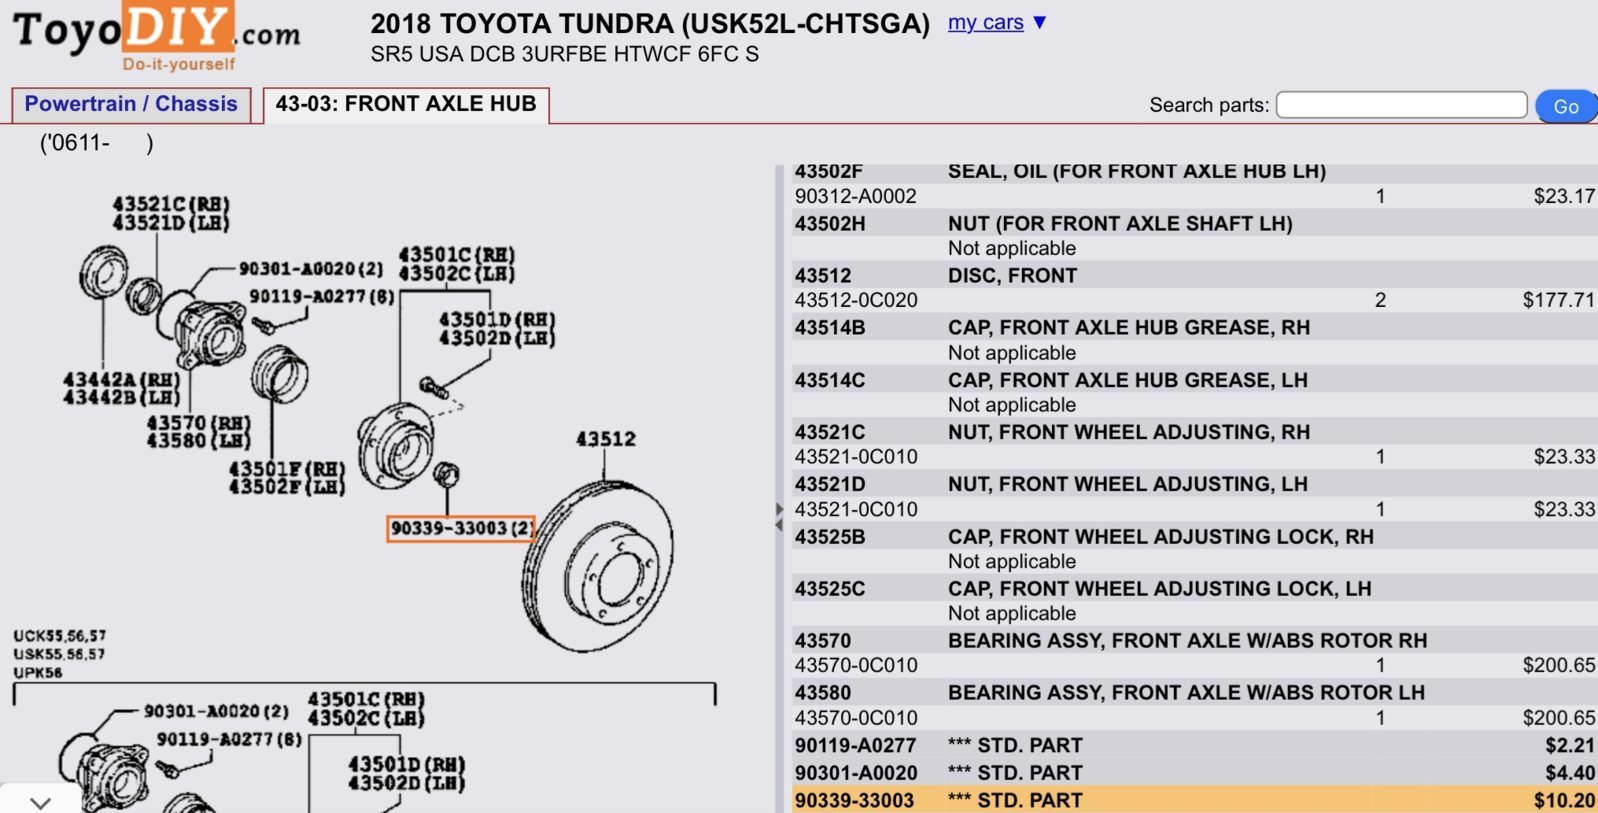Click the front disc rotor drawing
The image size is (1598, 813).
(597, 566)
